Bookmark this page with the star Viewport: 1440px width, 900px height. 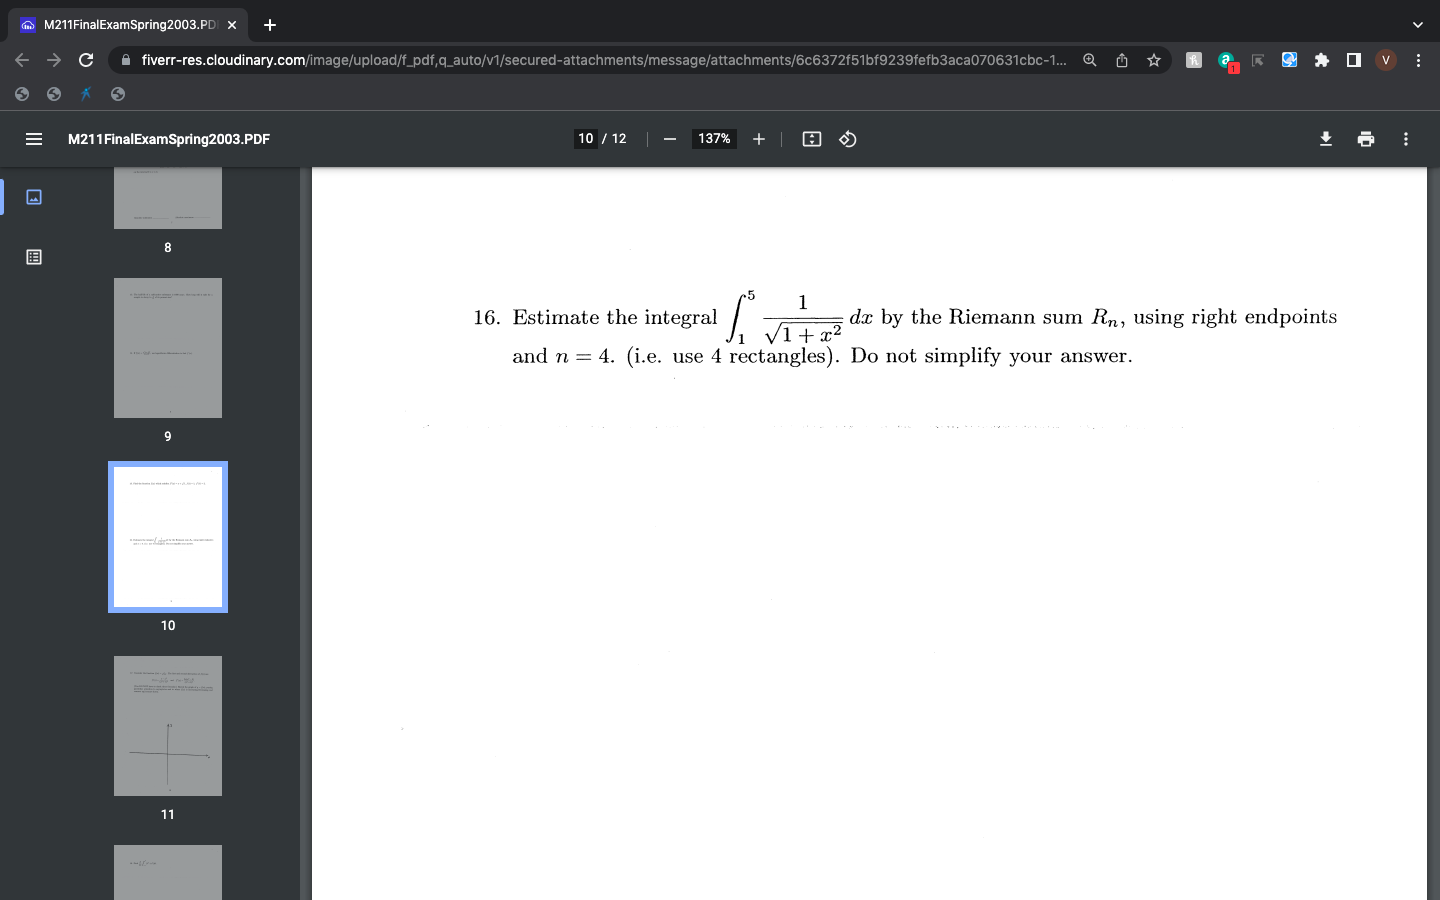coord(1154,60)
